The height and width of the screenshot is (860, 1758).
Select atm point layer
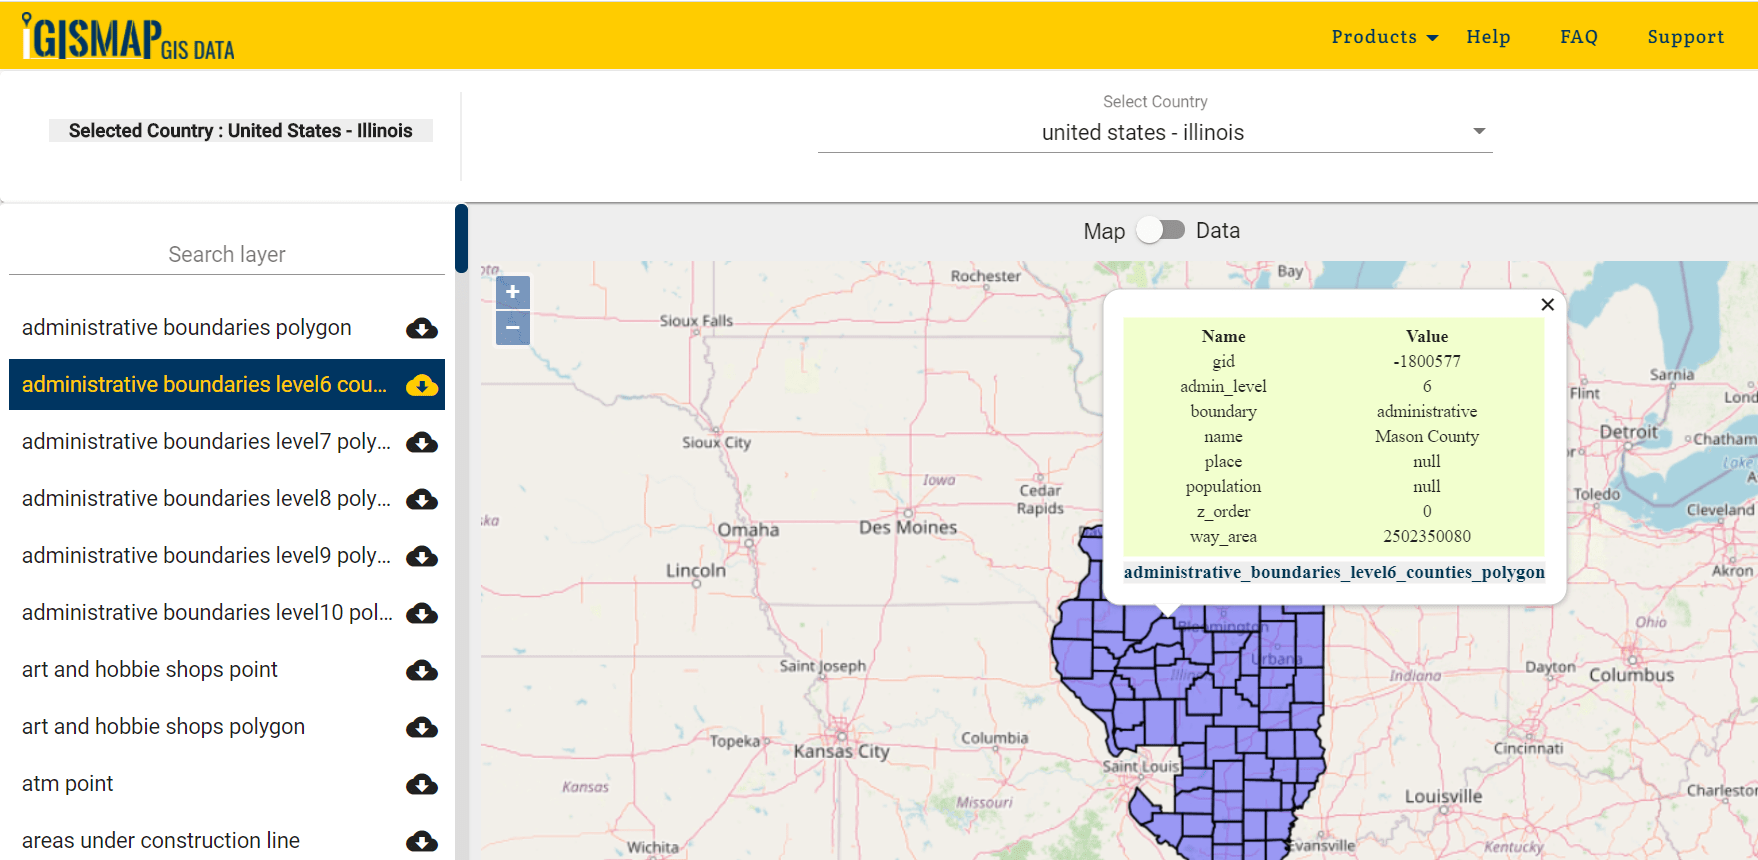point(67,784)
